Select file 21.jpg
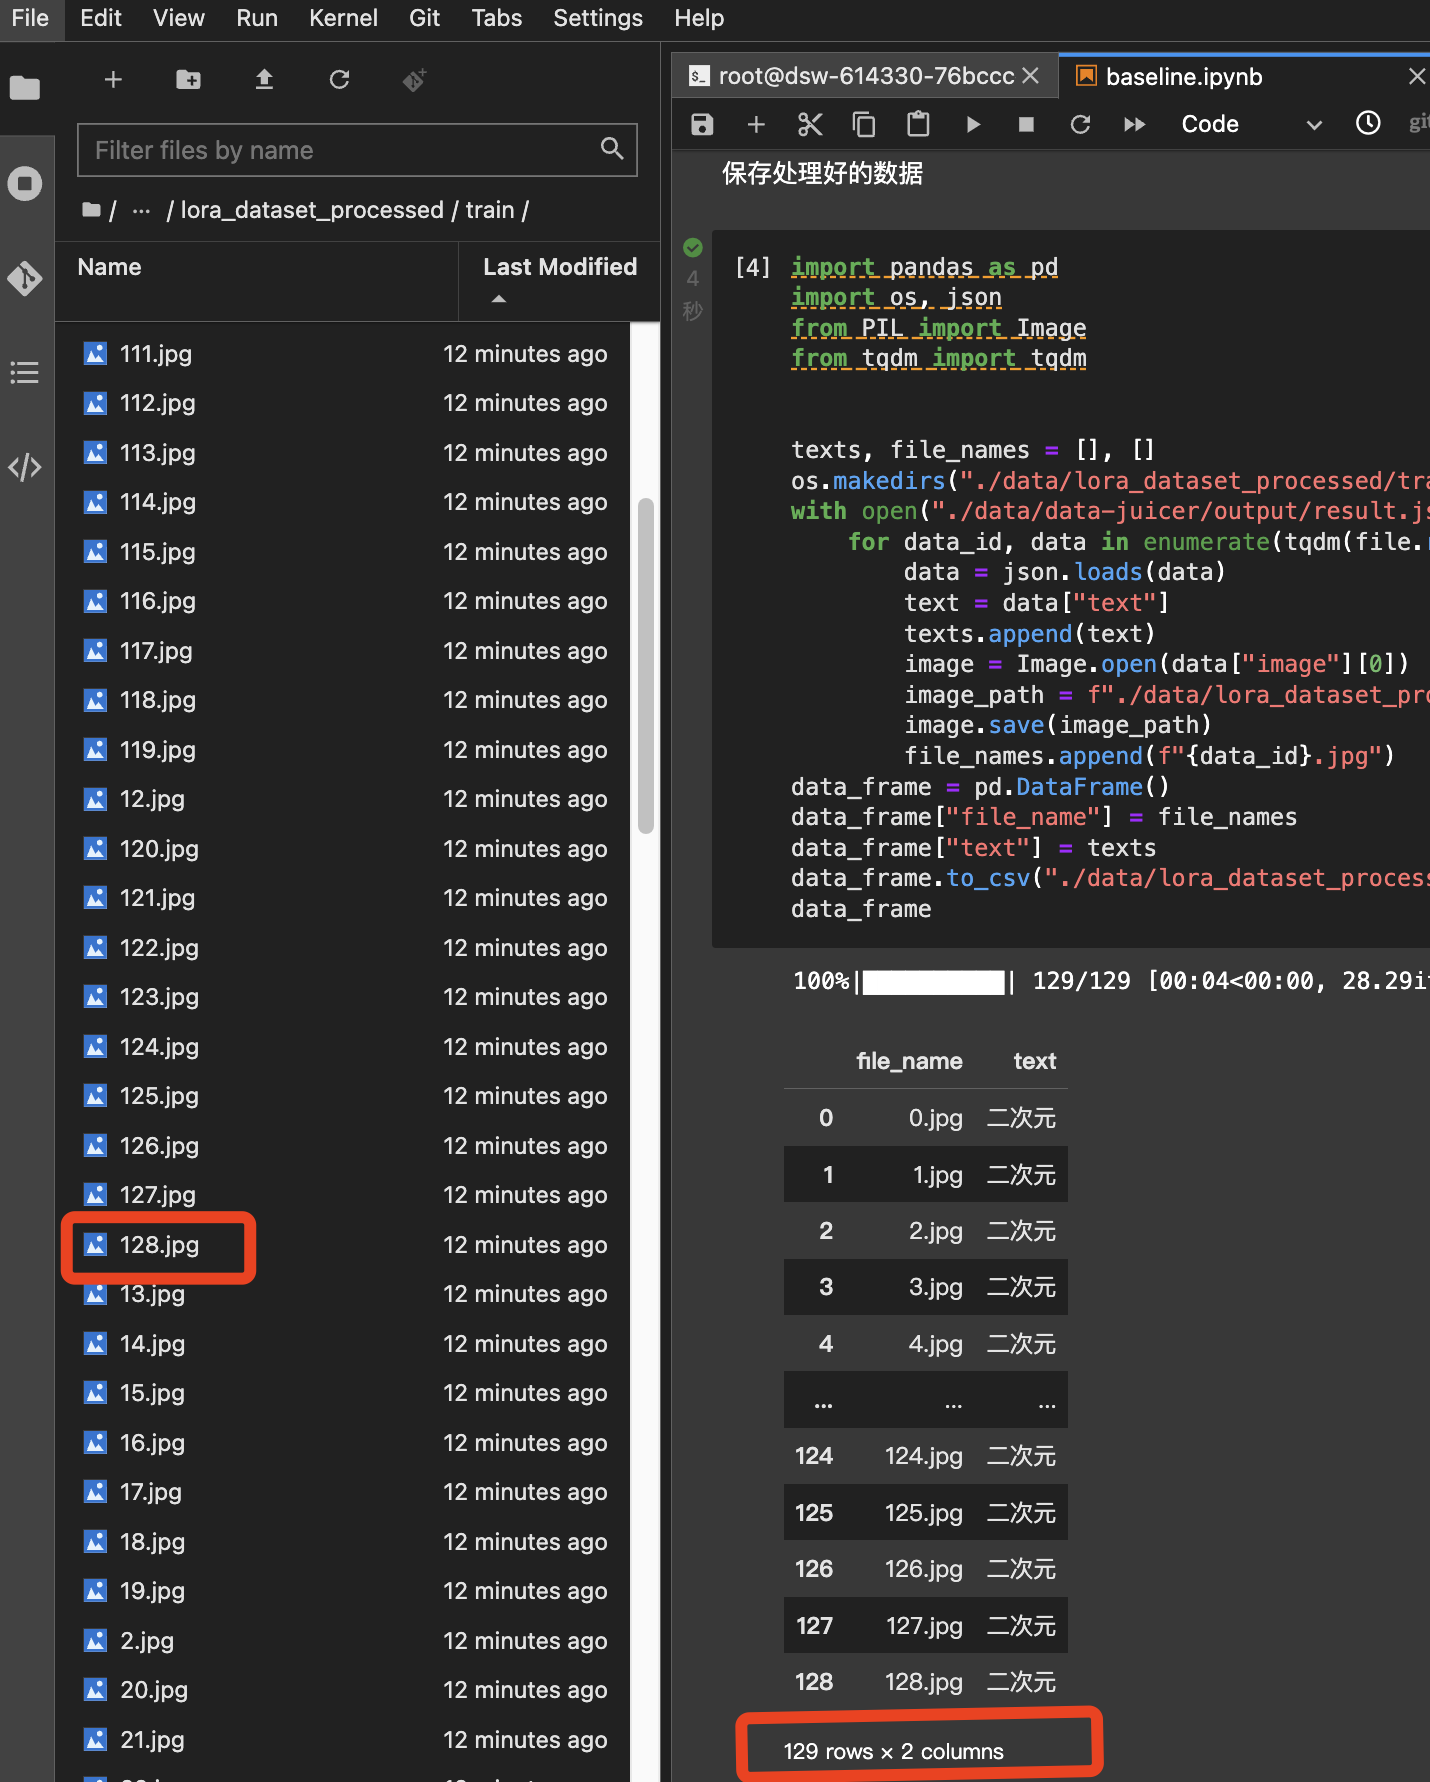1430x1782 pixels. point(343,1740)
